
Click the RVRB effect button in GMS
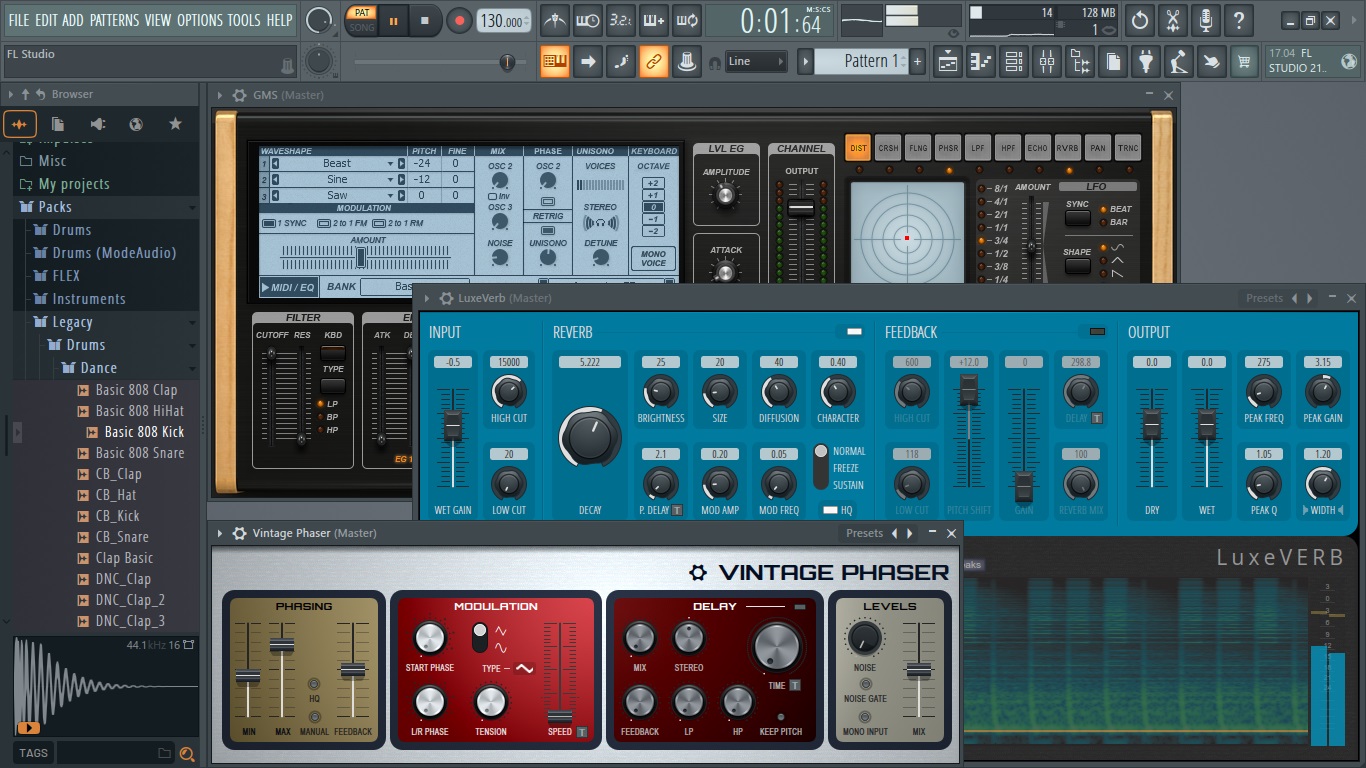pos(1067,148)
